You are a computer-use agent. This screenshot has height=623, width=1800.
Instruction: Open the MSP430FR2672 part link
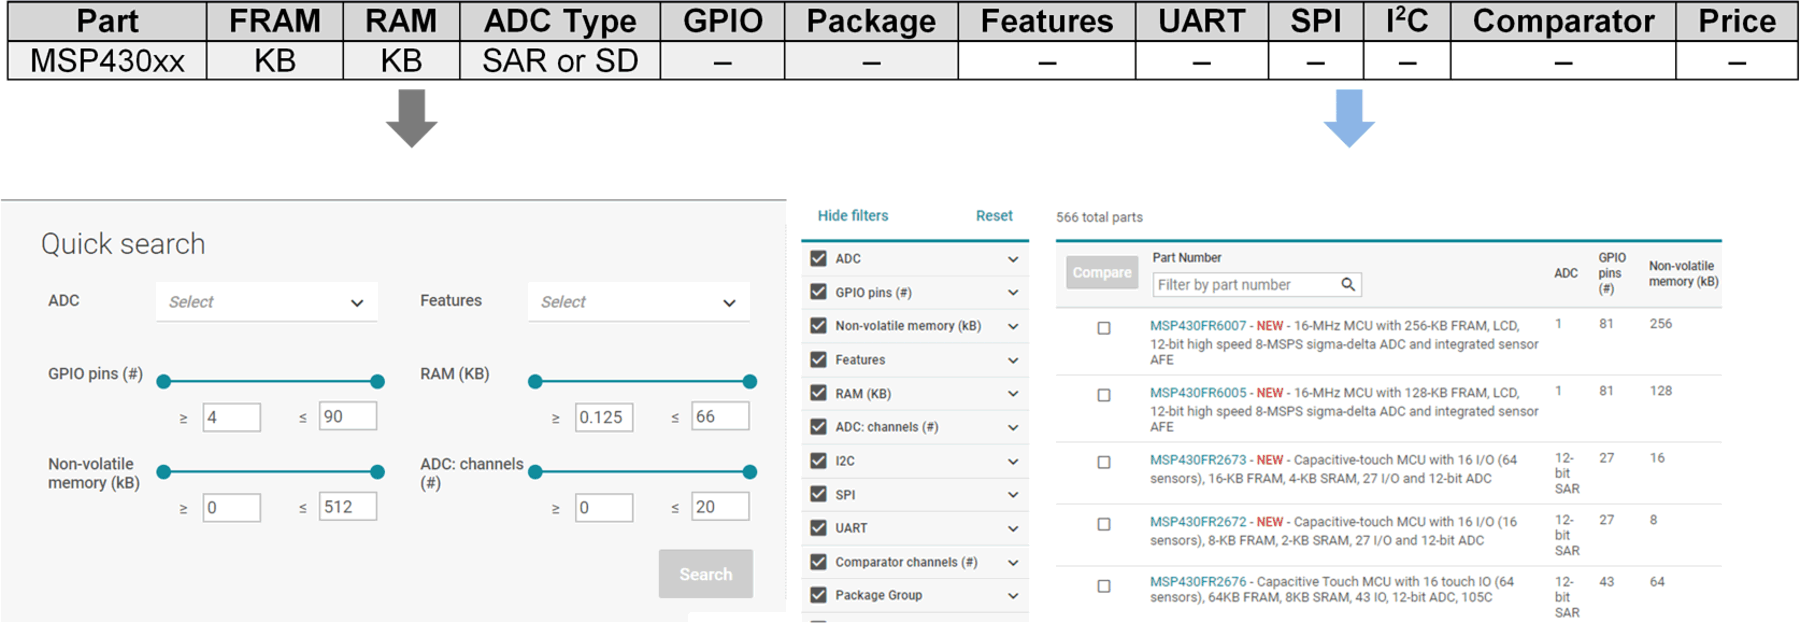click(1198, 522)
